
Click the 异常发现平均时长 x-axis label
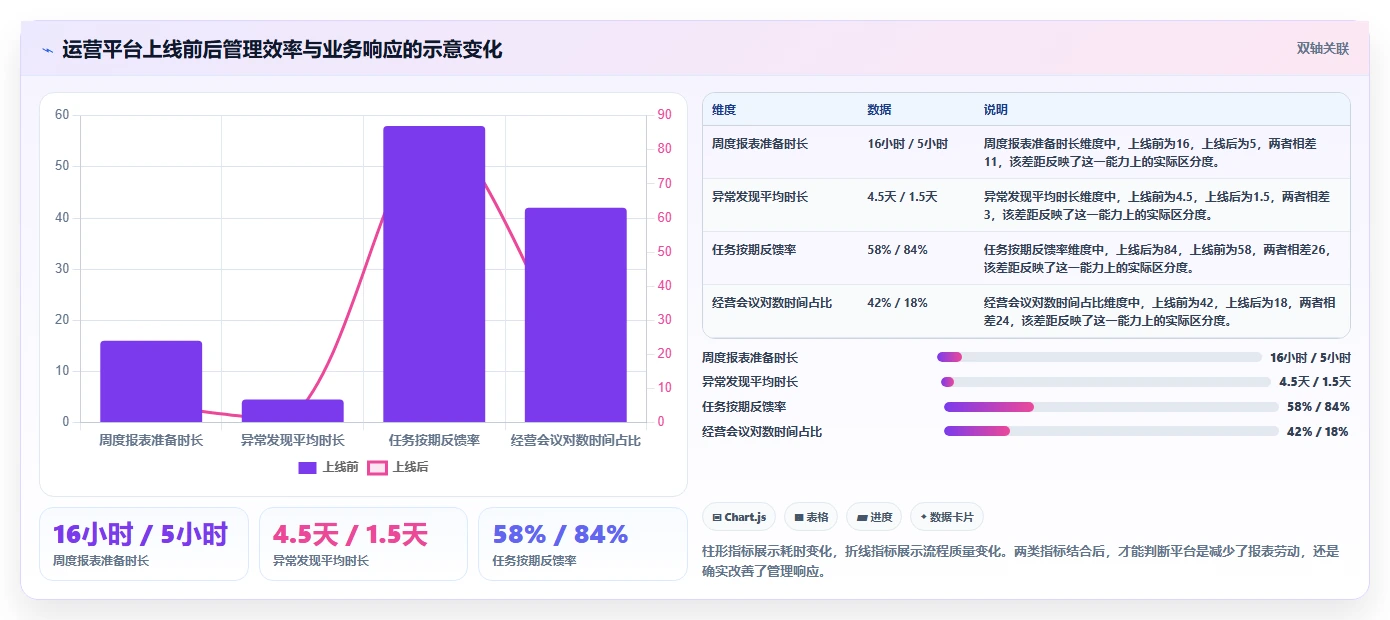pyautogui.click(x=293, y=440)
